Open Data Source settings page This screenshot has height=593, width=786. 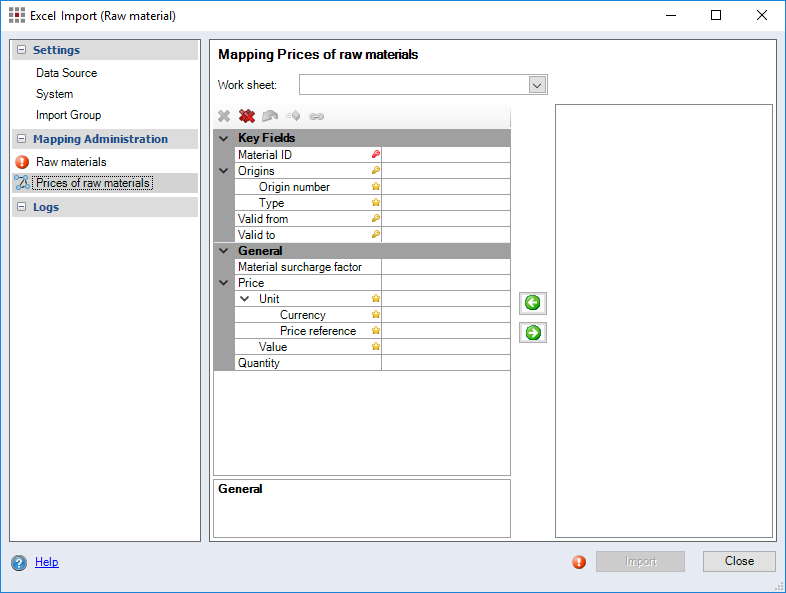point(66,73)
